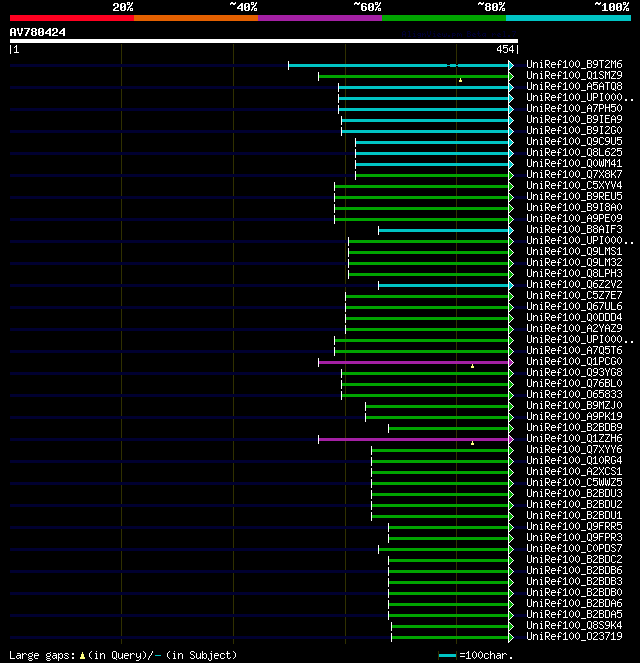
Task: Click the UniRef100_B2BDB6 label
Action: tap(574, 570)
